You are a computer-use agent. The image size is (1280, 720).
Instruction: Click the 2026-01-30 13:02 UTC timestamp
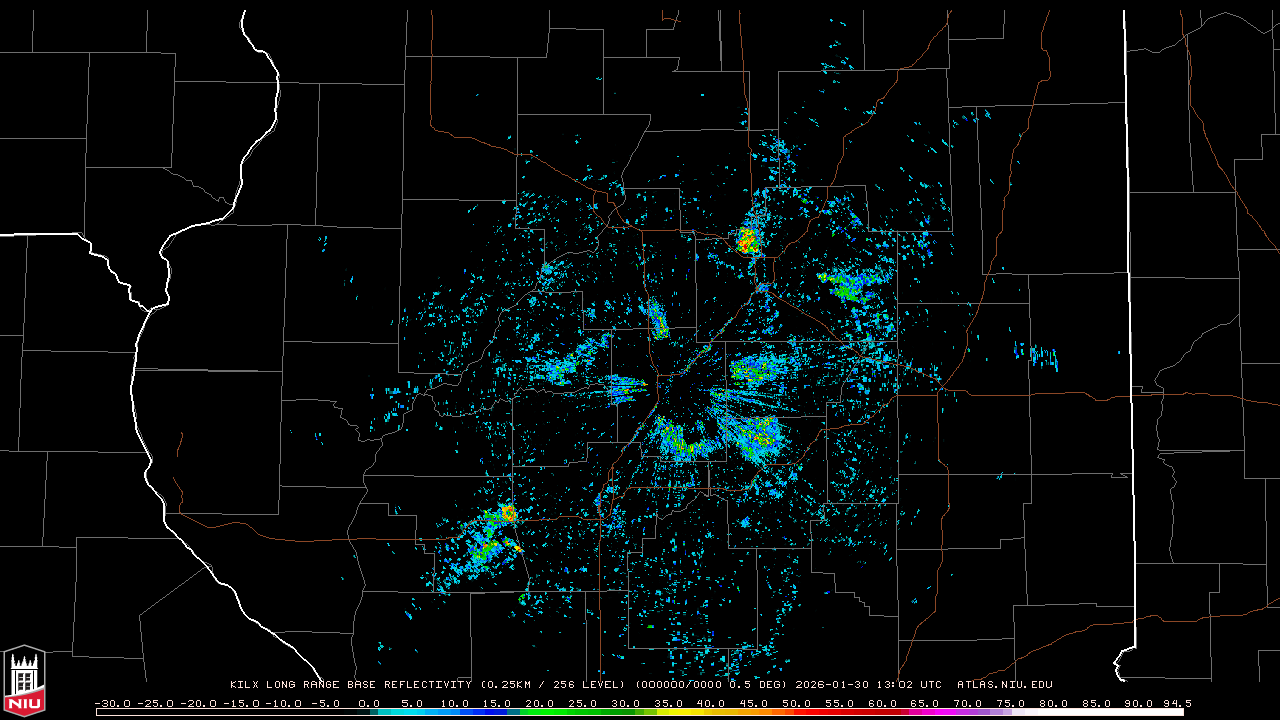click(868, 685)
